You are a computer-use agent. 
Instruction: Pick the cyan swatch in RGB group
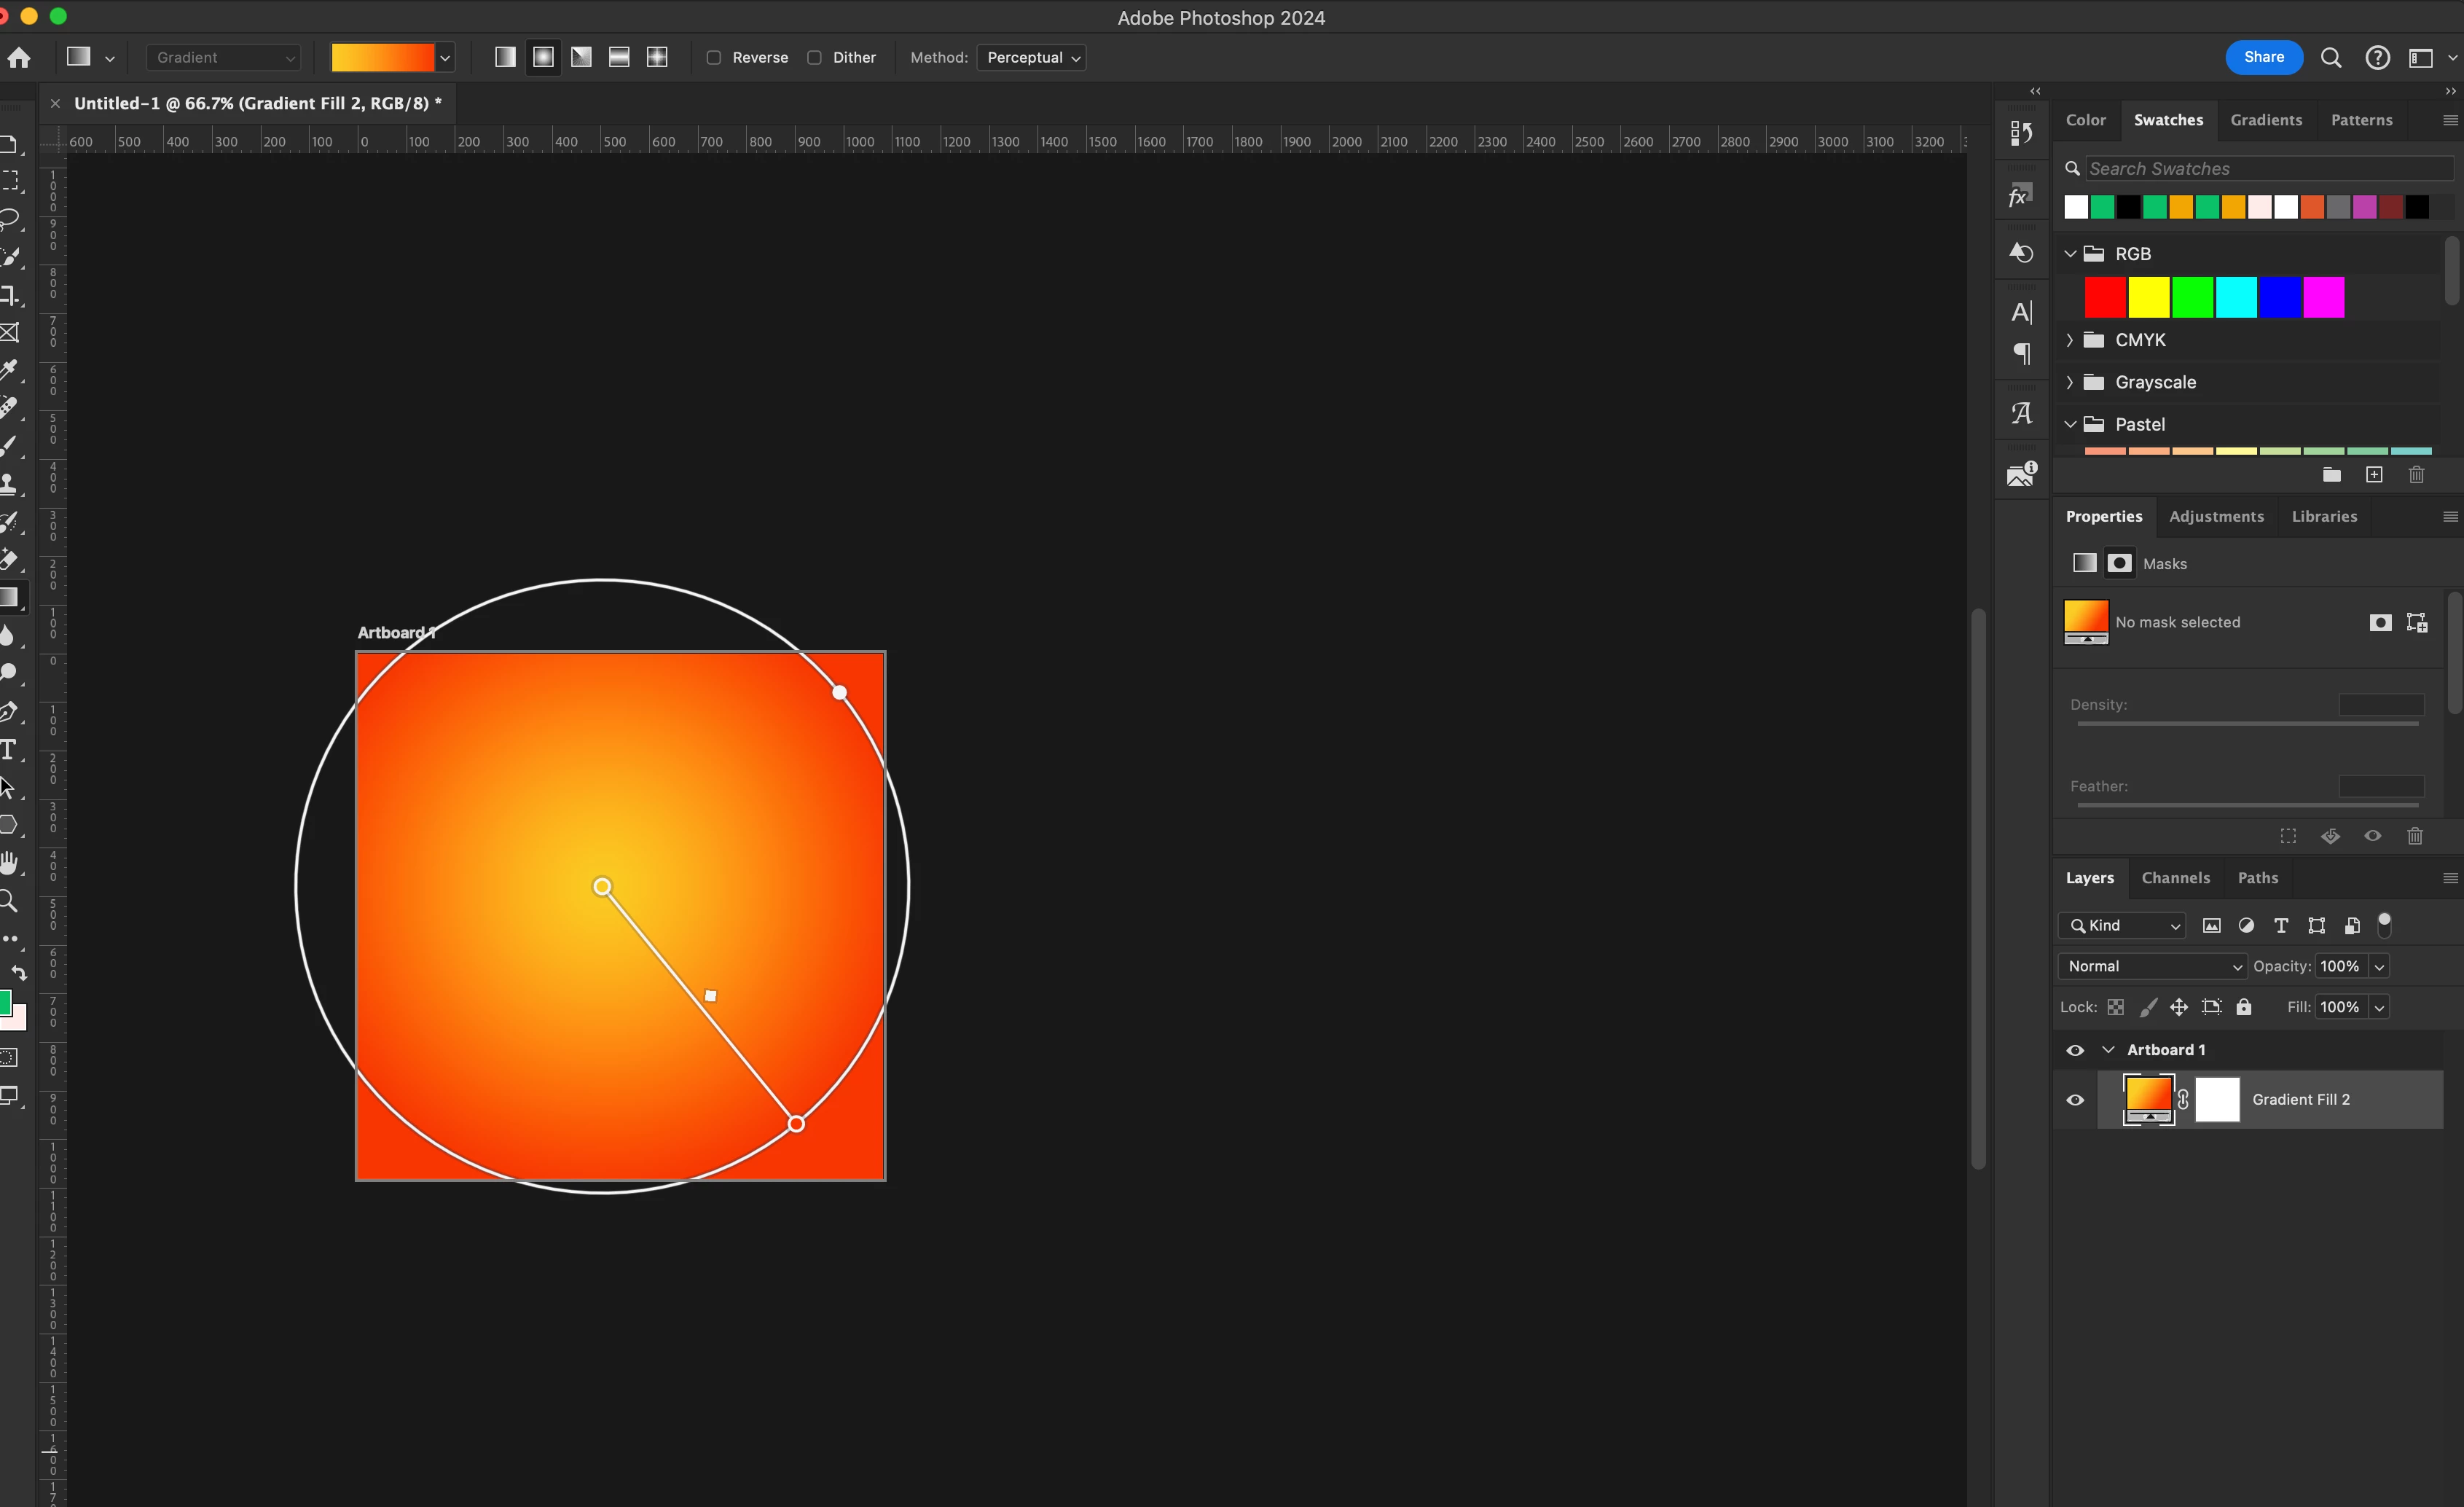click(x=2236, y=297)
